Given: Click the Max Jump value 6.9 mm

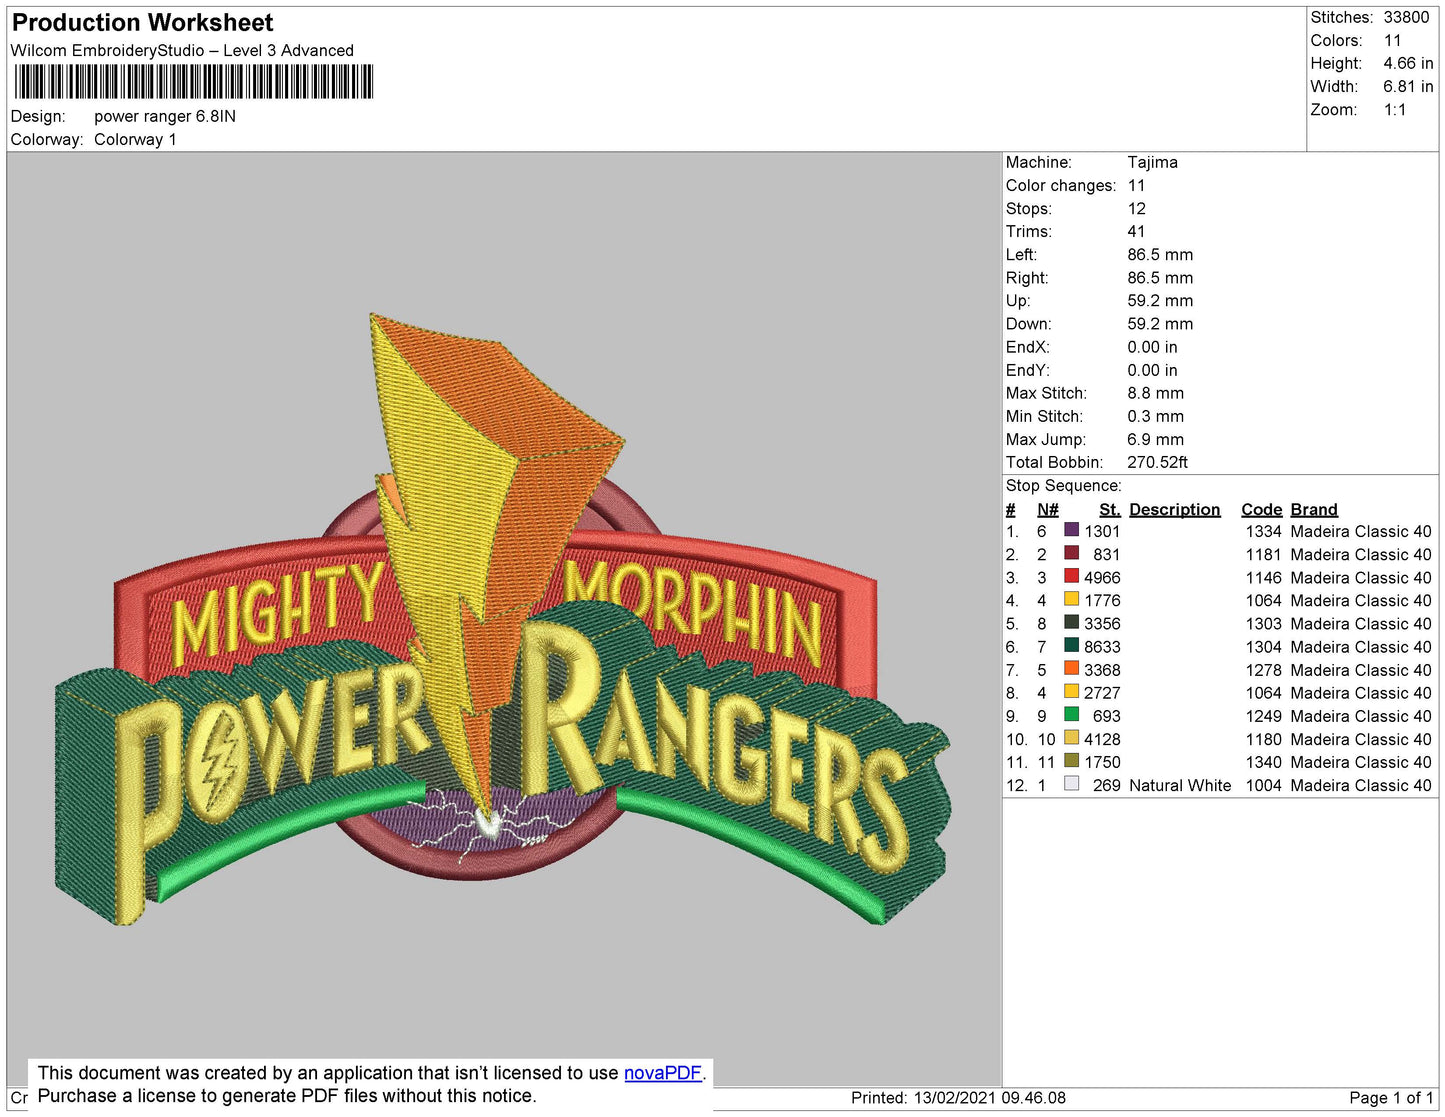Looking at the screenshot, I should click(x=1155, y=439).
